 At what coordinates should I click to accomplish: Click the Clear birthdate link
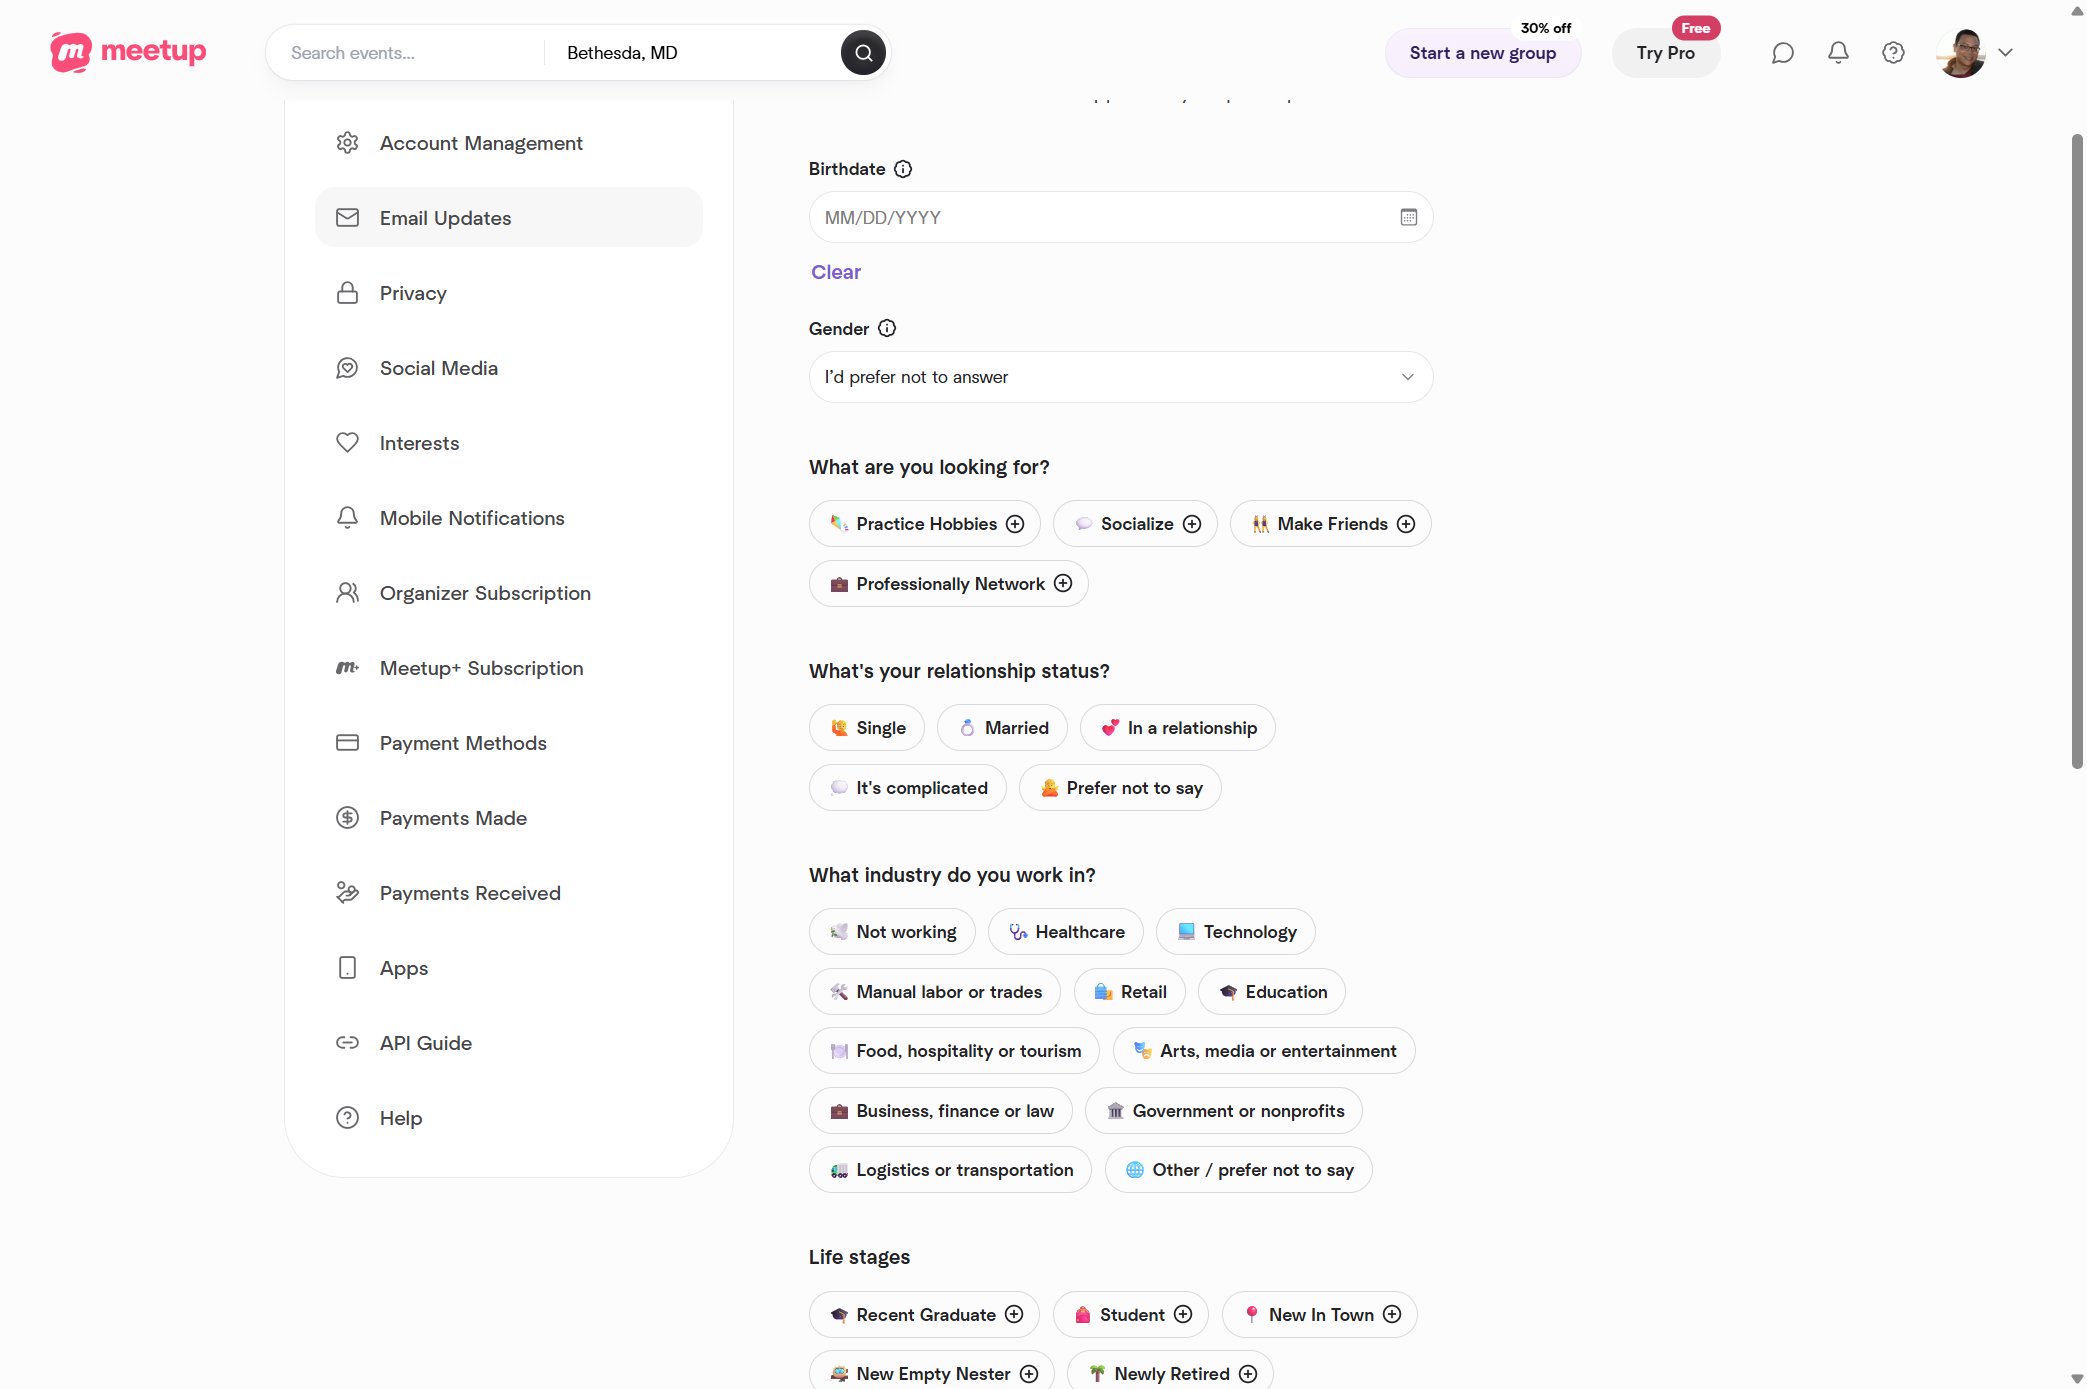[x=836, y=272]
